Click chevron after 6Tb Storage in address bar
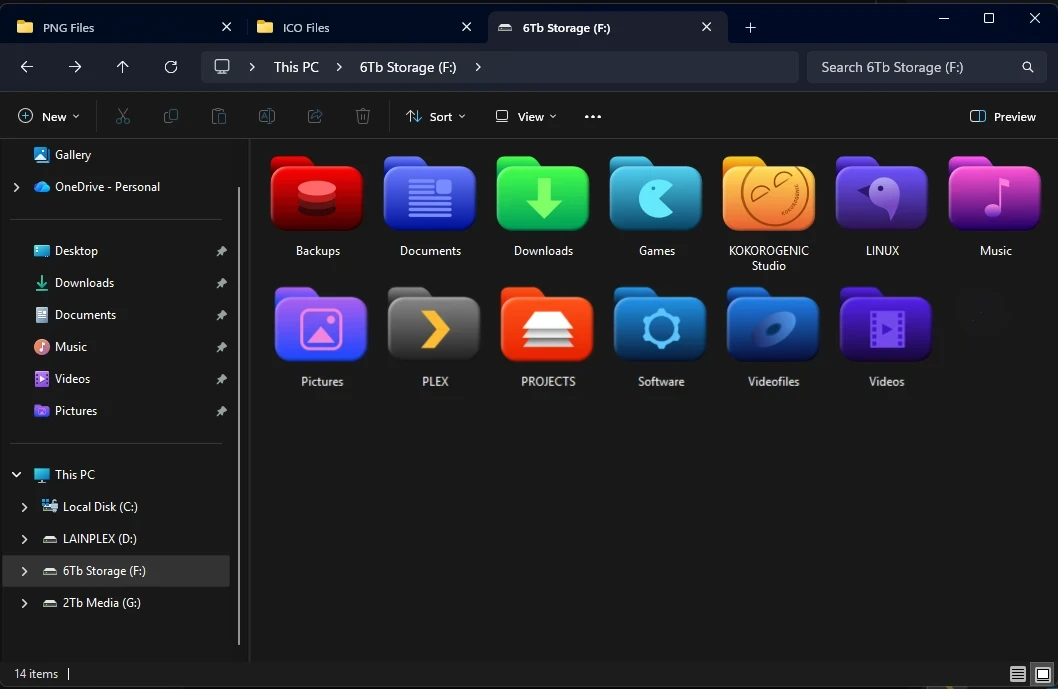Viewport: 1058px width, 689px height. tap(478, 67)
